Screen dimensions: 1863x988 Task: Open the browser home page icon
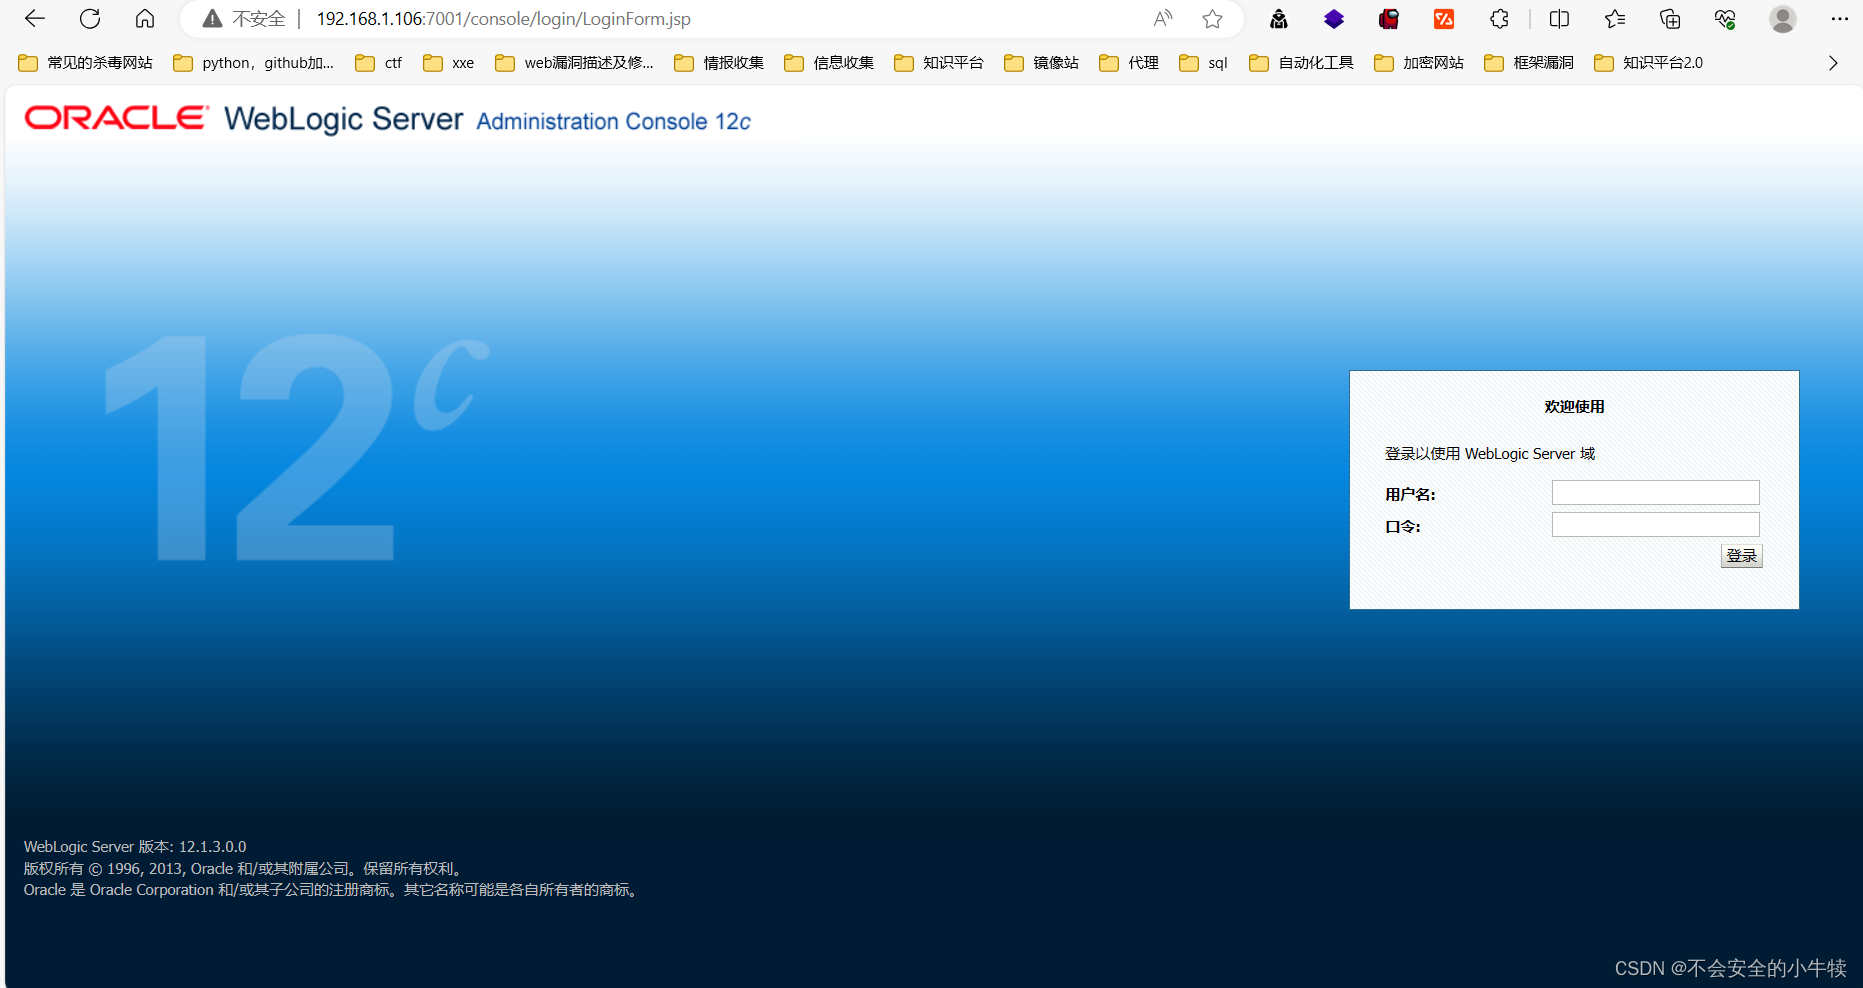tap(145, 19)
